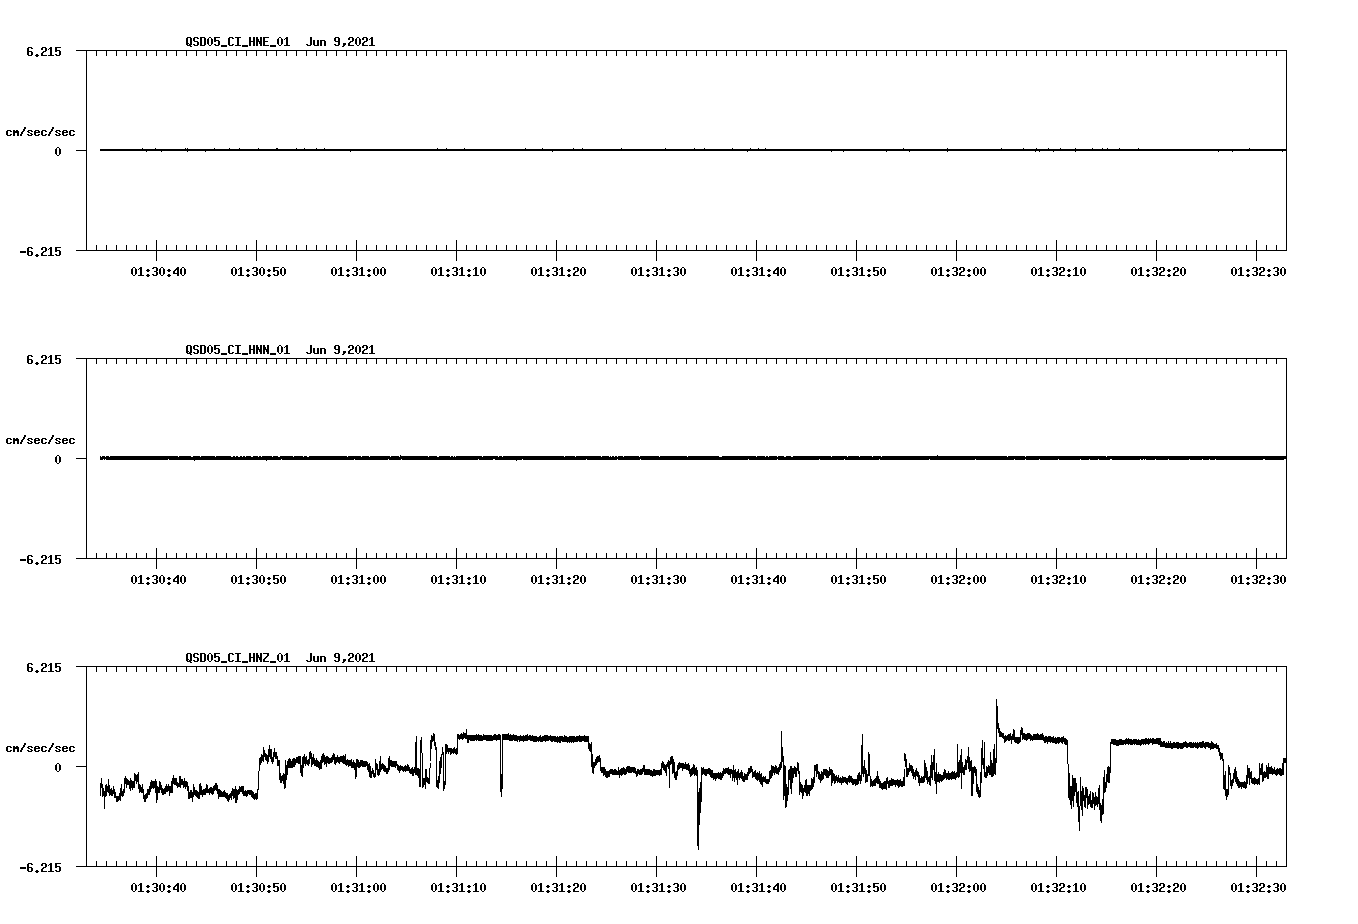The image size is (1358, 924).
Task: Click the 01:31:40 time label under the HNN plot
Action: [x=758, y=580]
